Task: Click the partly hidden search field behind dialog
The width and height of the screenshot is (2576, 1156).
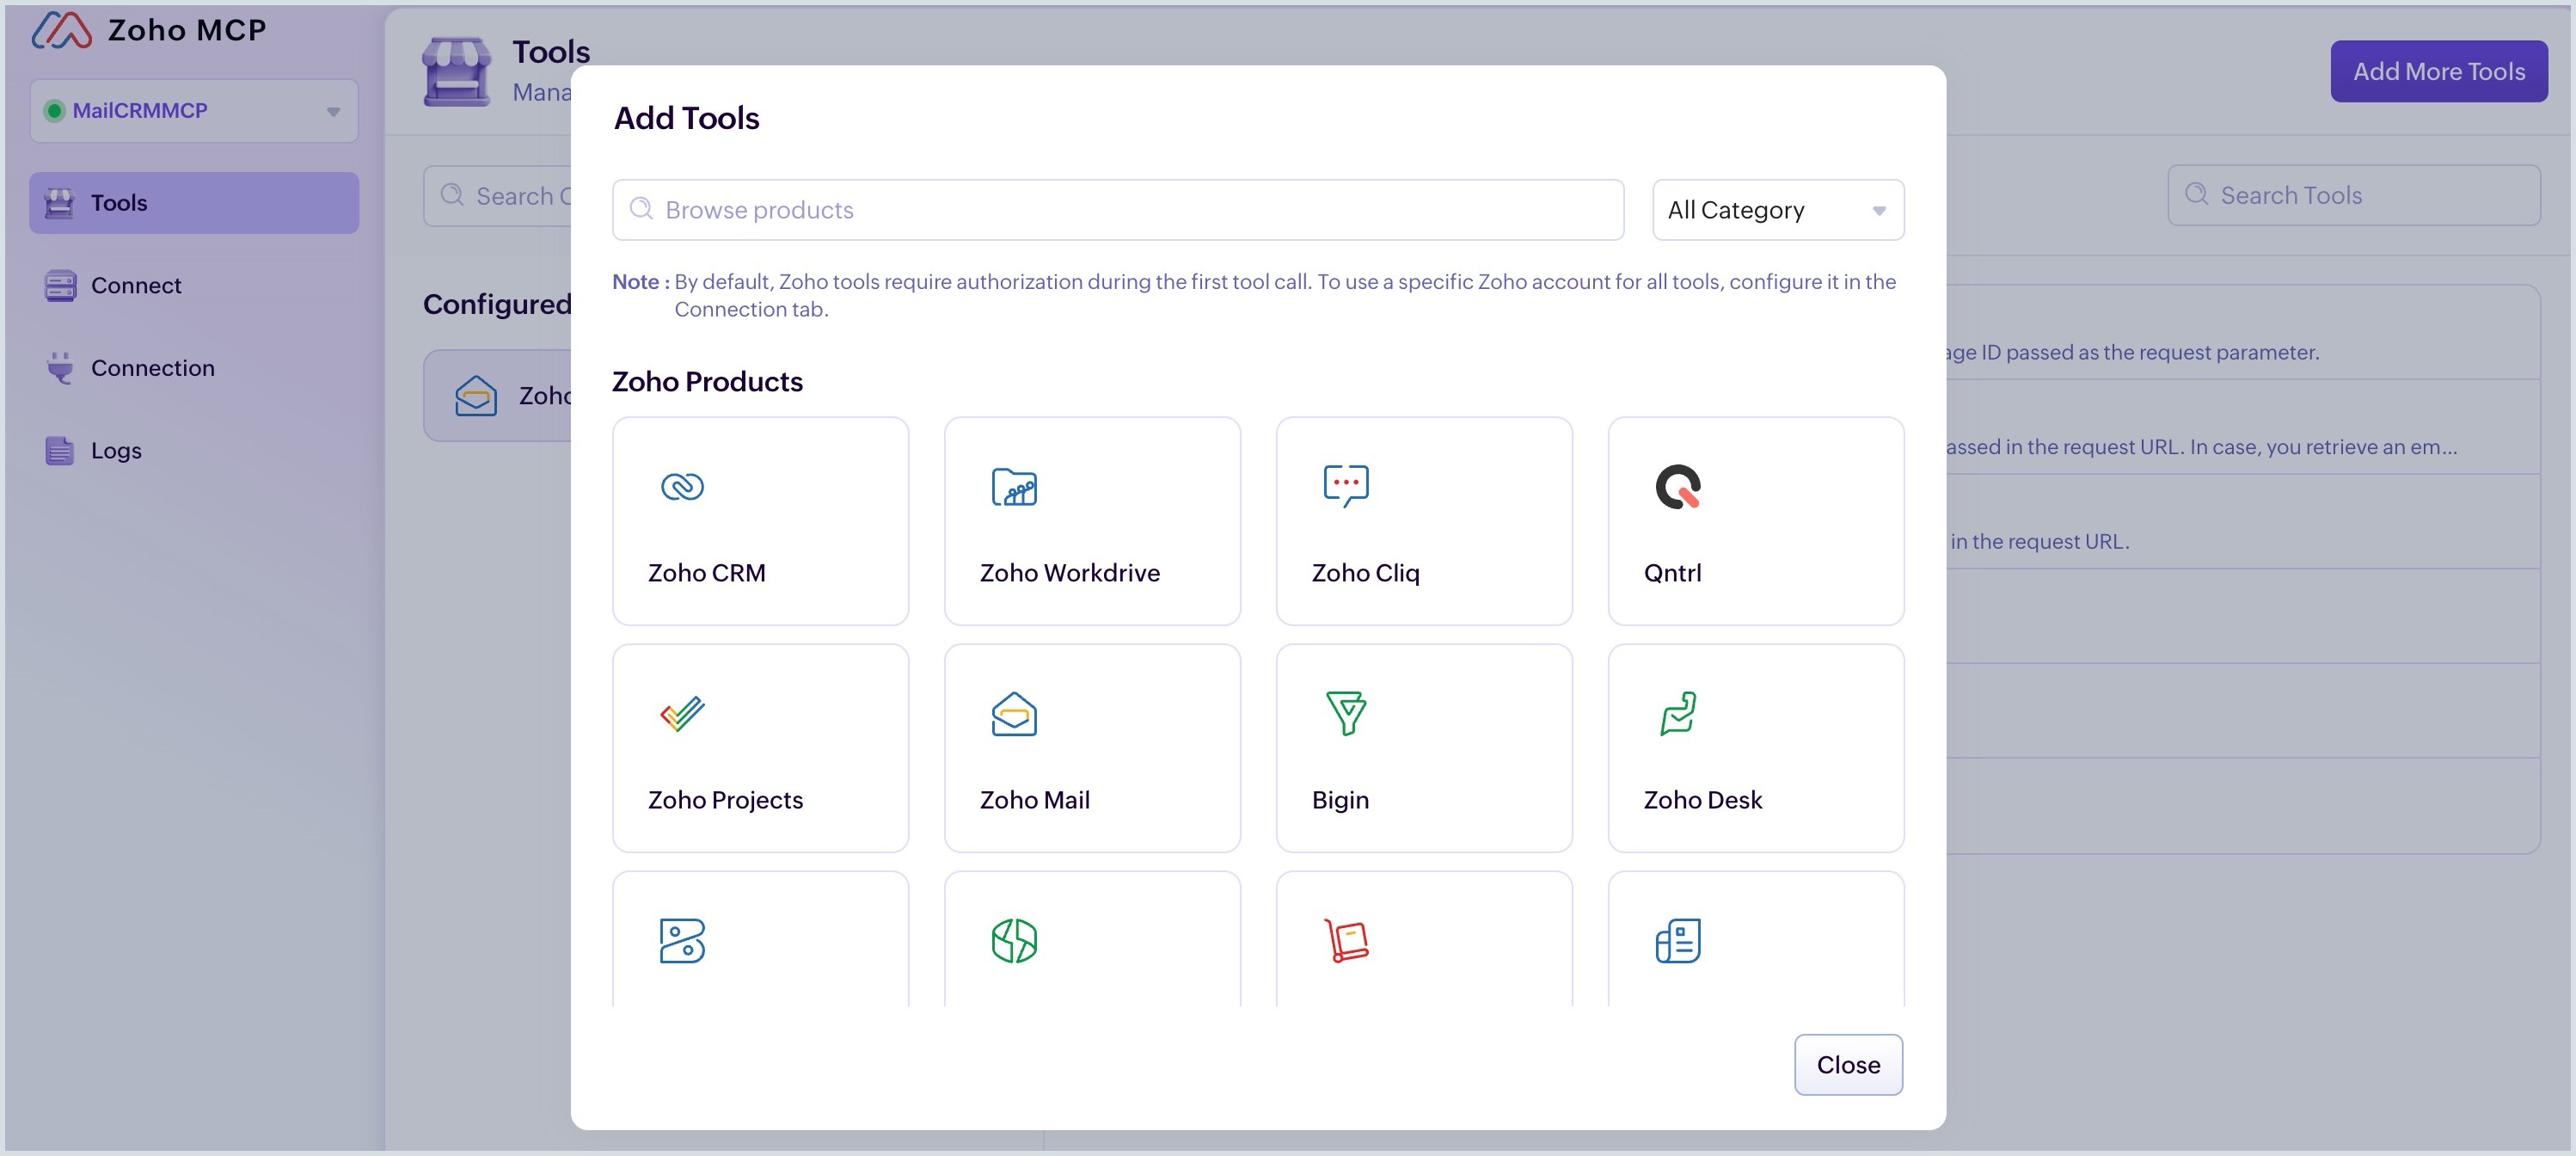Action: click(x=497, y=196)
